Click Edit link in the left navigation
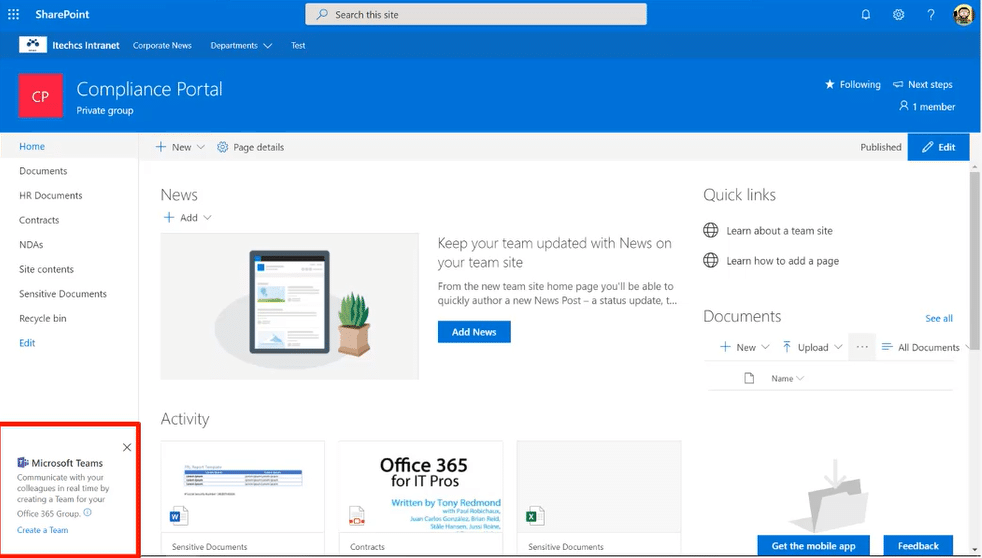 coord(27,343)
